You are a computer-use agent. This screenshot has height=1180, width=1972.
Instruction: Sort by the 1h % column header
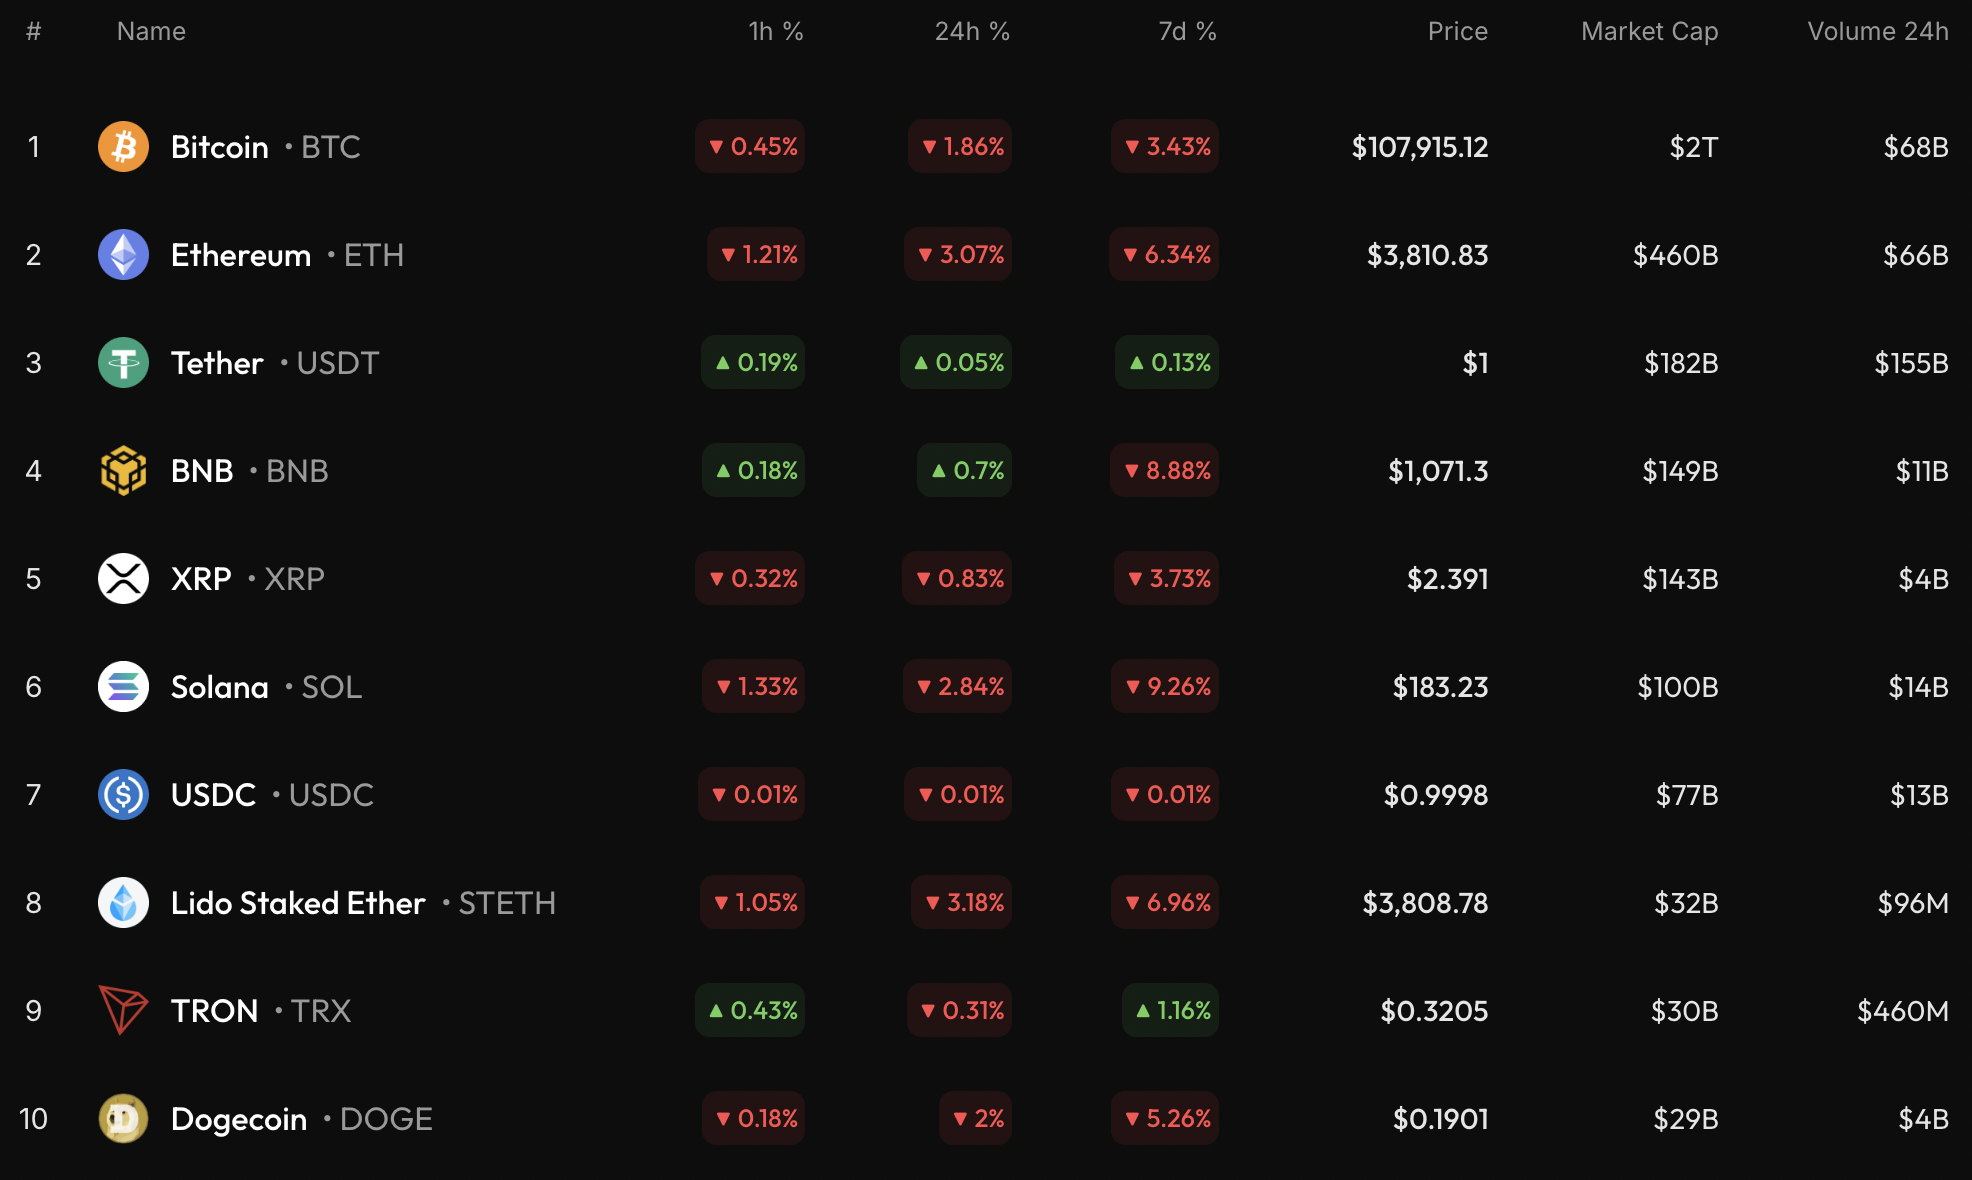pos(776,32)
